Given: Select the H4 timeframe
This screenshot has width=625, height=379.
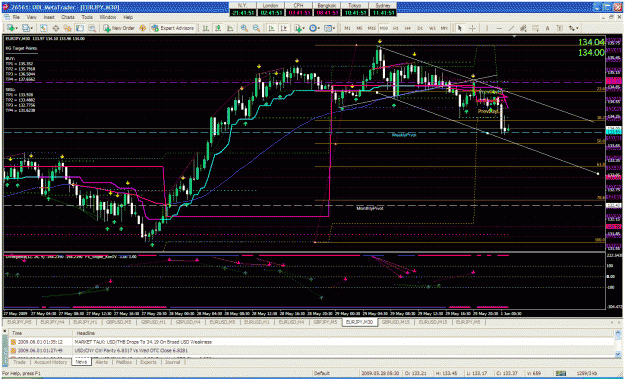Looking at the screenshot, I should [408, 28].
